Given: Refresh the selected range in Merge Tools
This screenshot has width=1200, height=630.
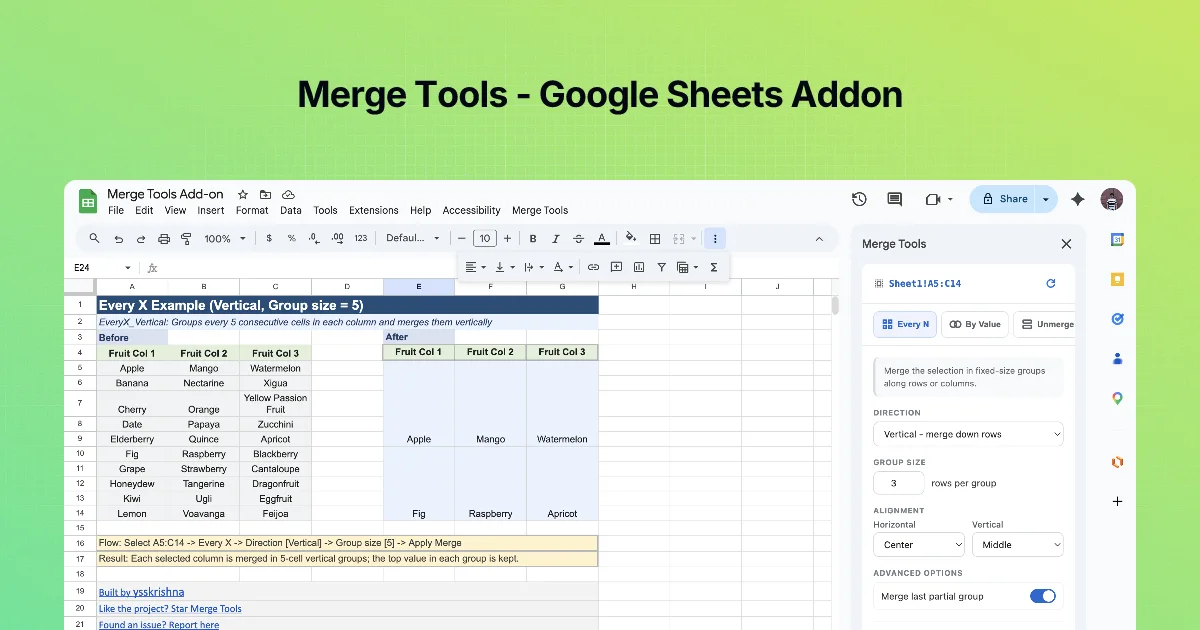Looking at the screenshot, I should (1051, 283).
